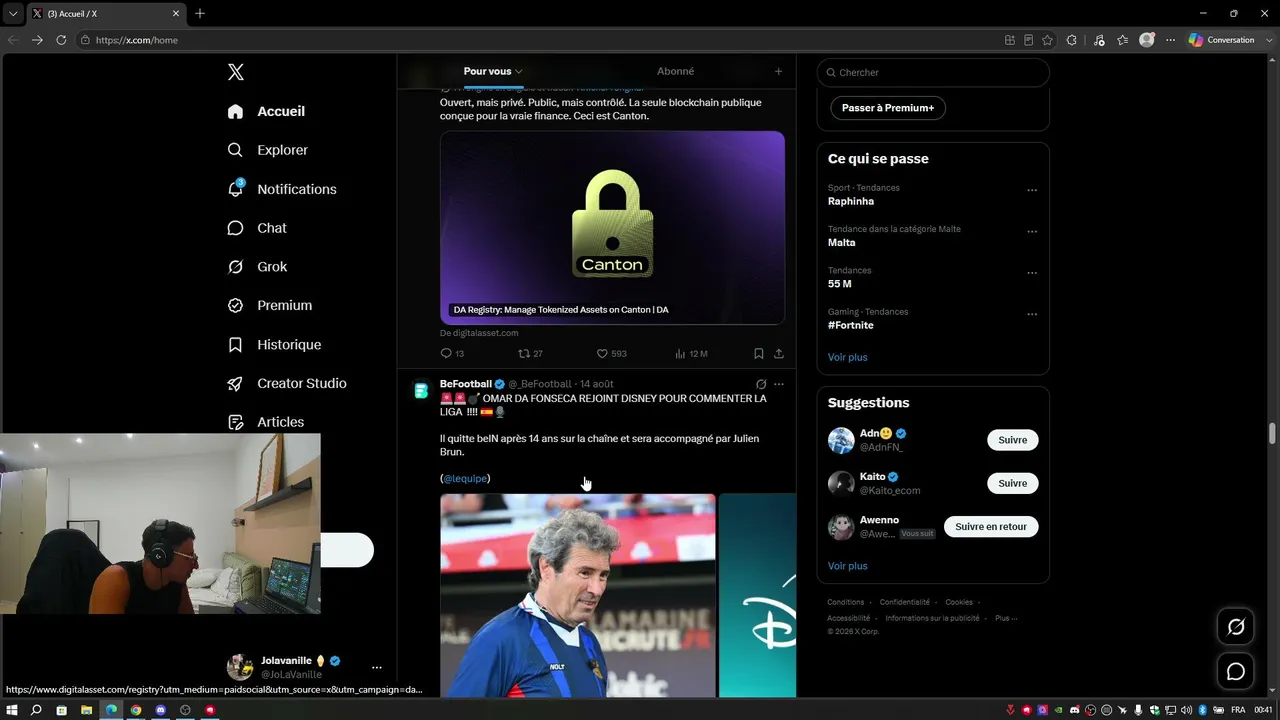Open the Adn profile avatar
The width and height of the screenshot is (1280, 720).
pos(841,440)
